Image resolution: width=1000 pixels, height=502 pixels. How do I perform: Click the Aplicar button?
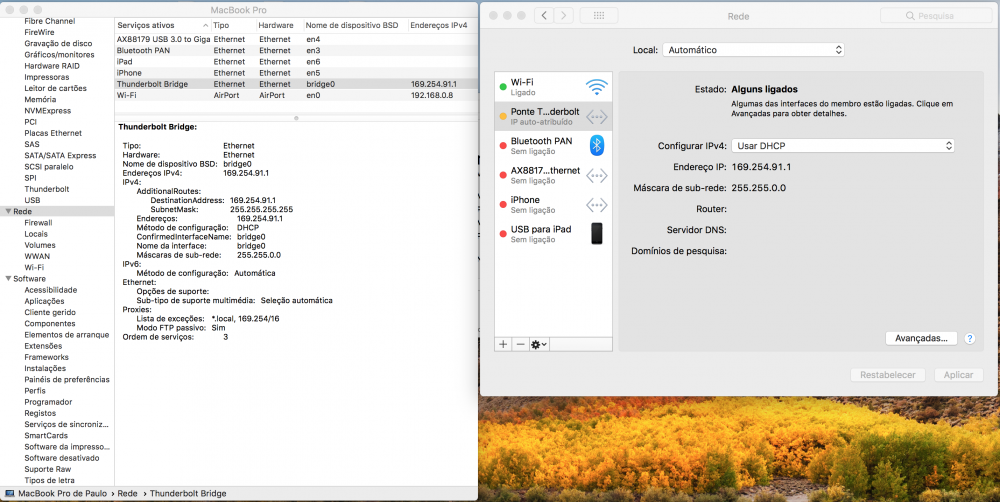pos(959,375)
